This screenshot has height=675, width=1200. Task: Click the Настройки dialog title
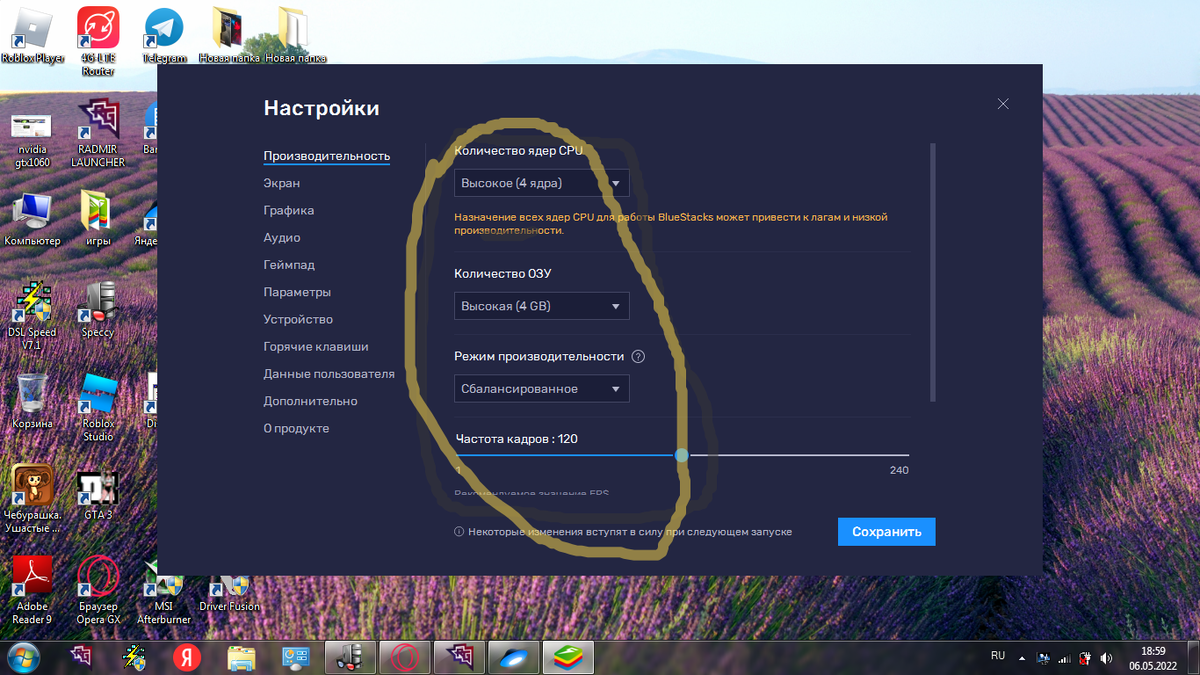pyautogui.click(x=321, y=109)
